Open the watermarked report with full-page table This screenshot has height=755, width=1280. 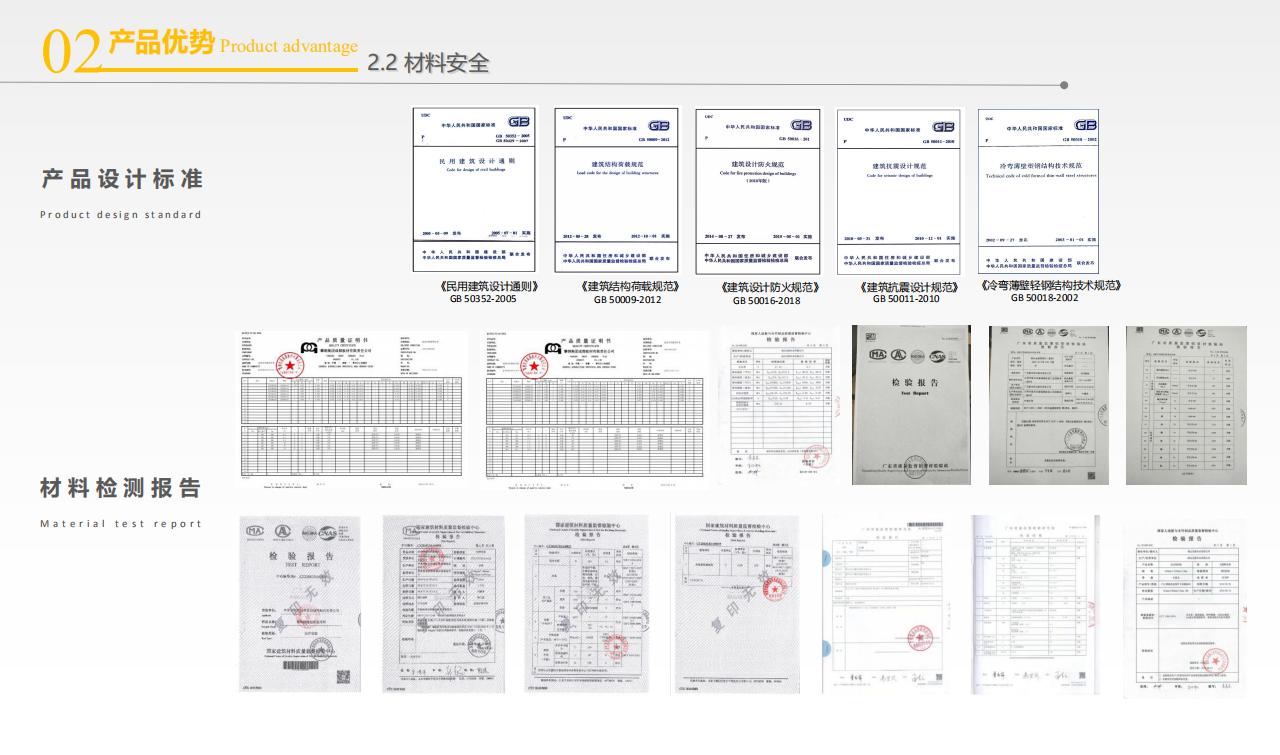click(587, 604)
